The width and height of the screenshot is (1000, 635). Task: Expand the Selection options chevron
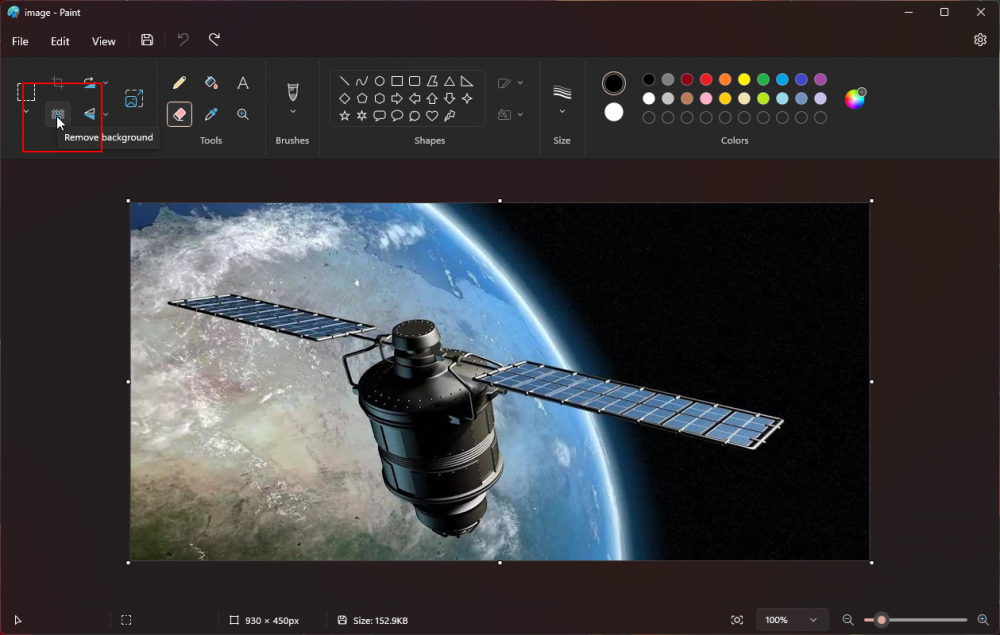26,112
